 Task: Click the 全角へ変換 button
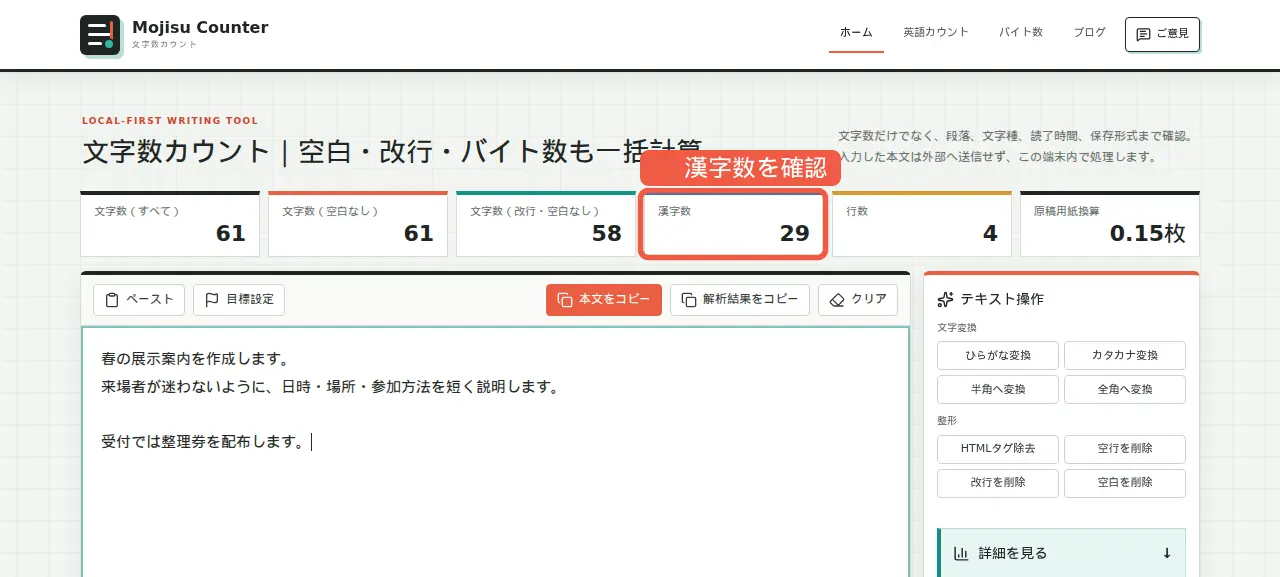pos(1125,389)
